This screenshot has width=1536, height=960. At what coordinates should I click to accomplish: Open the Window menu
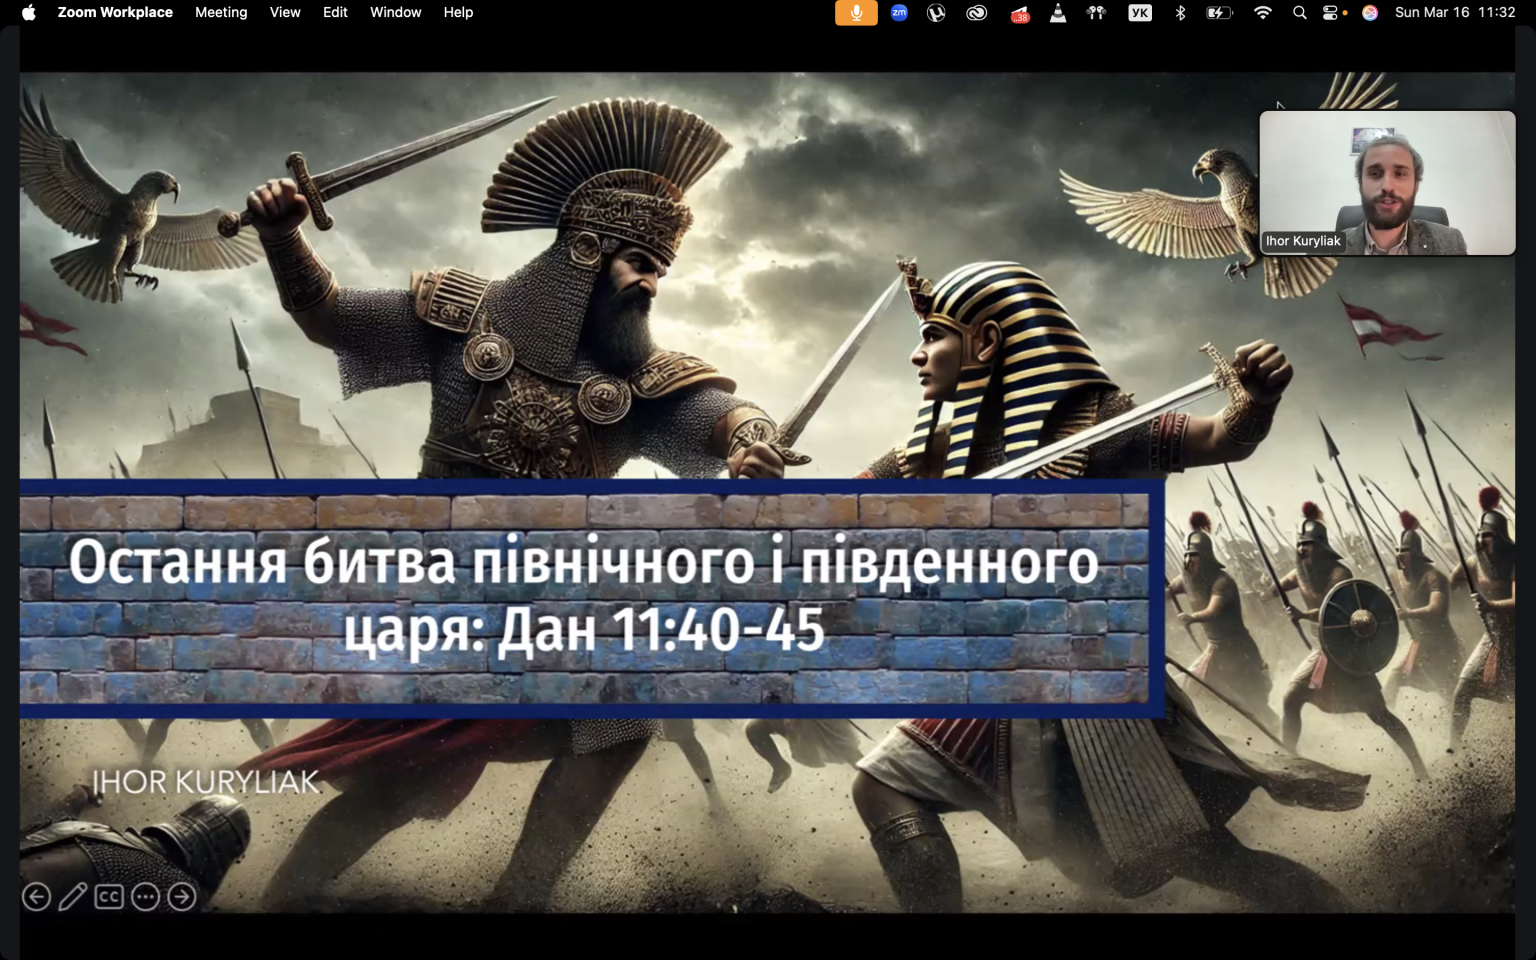396,12
